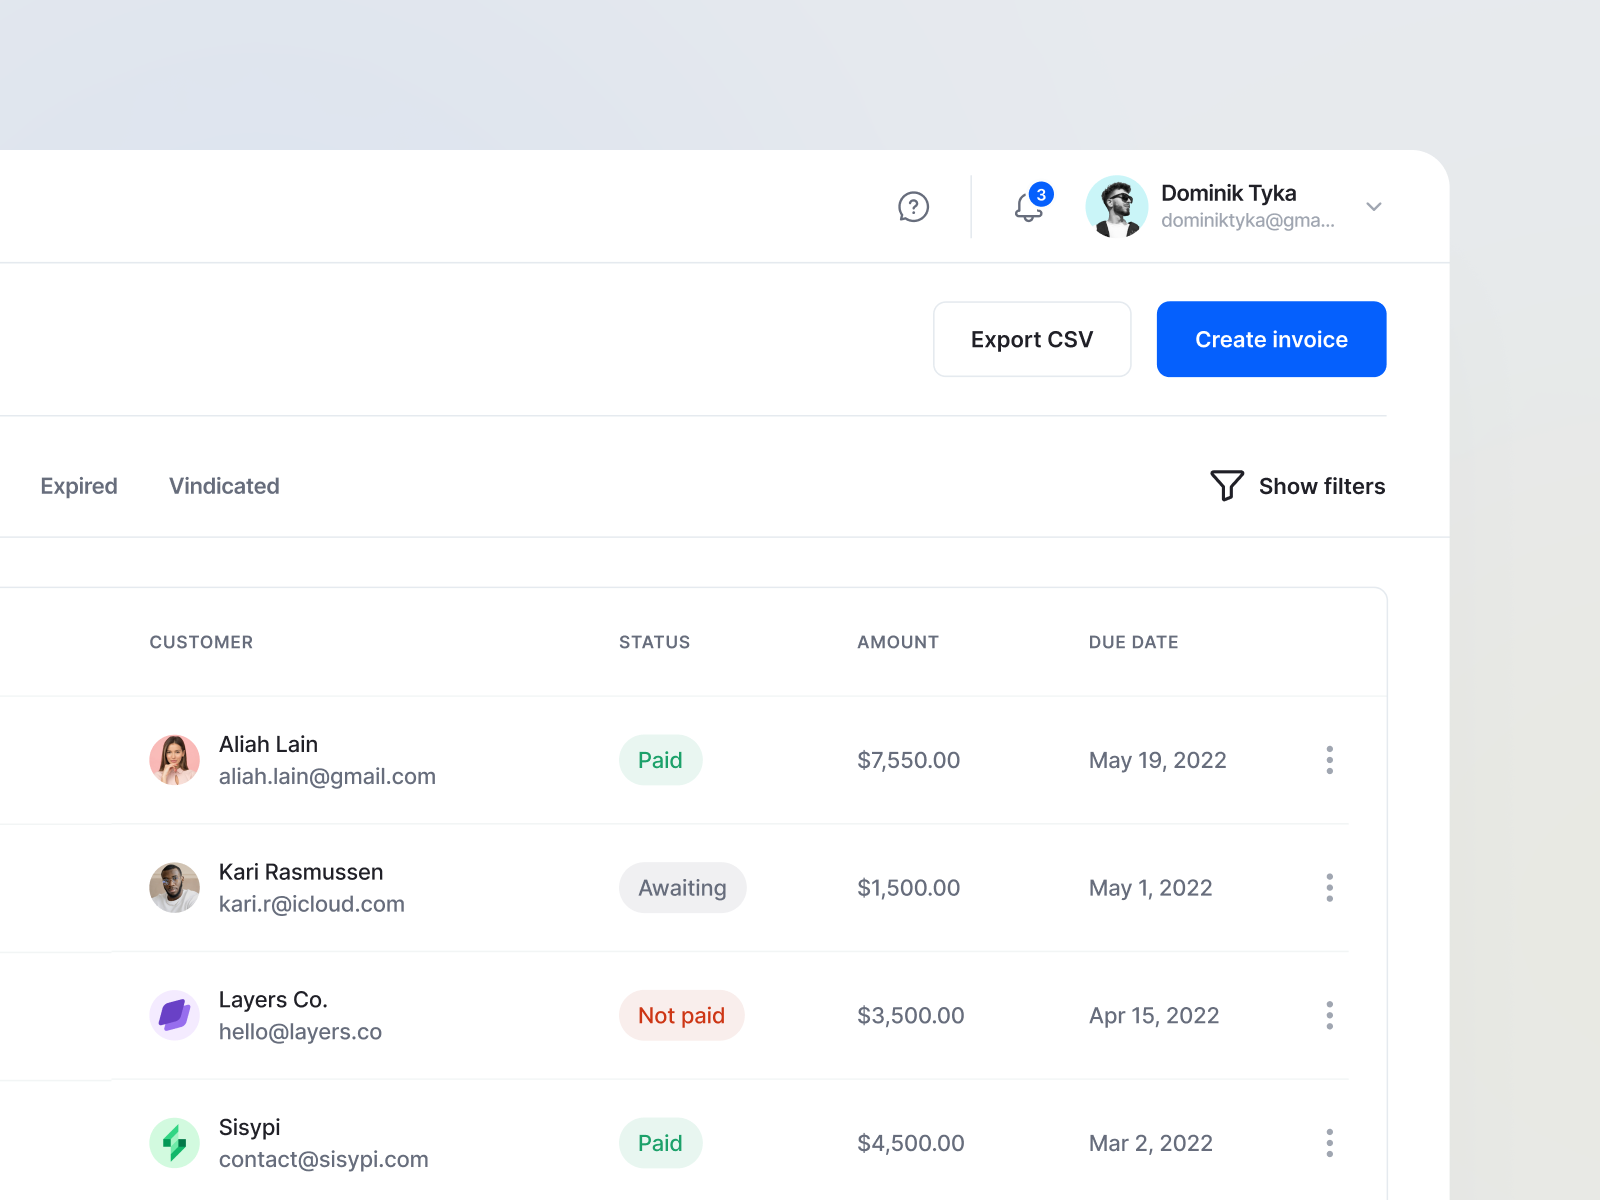
Task: Click the Awaiting status badge for Kari Rasmussen
Action: [682, 887]
